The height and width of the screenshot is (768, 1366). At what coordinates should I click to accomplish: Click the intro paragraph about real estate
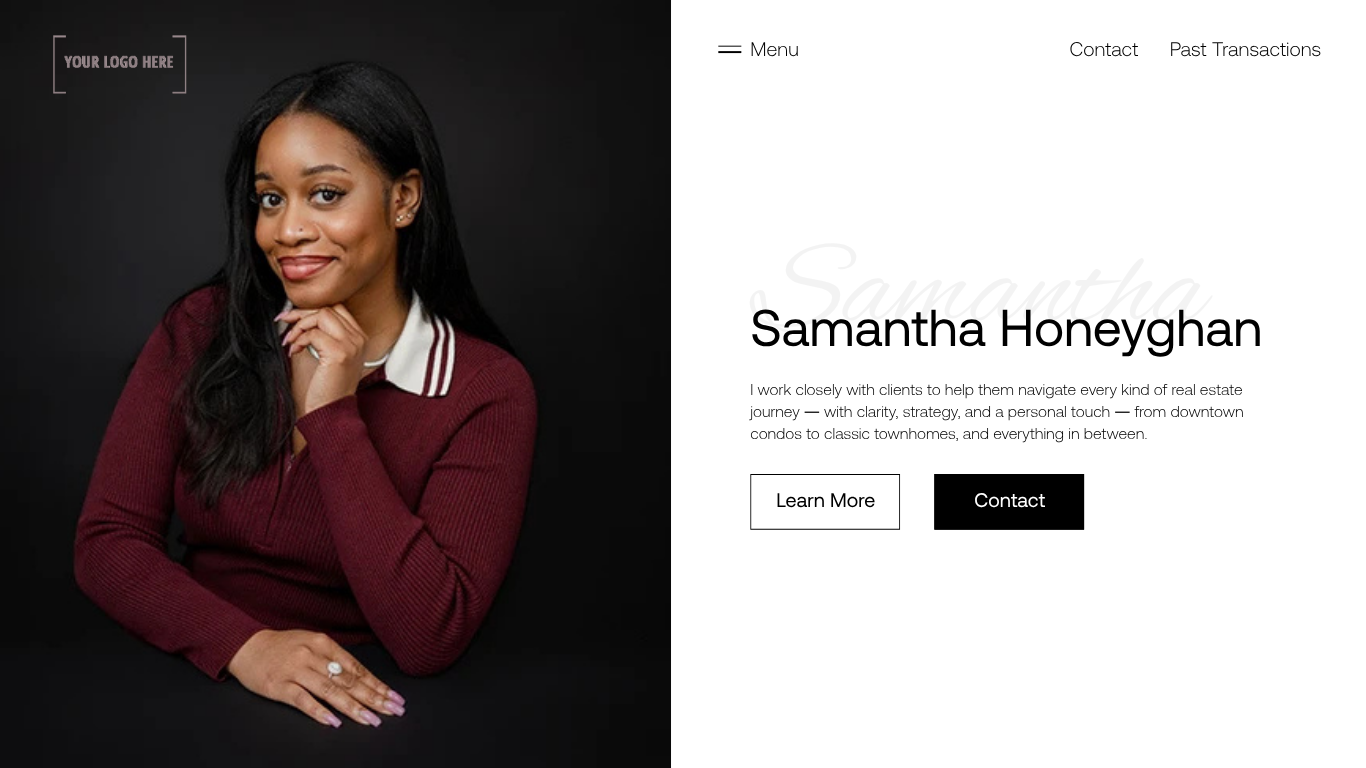click(x=997, y=412)
